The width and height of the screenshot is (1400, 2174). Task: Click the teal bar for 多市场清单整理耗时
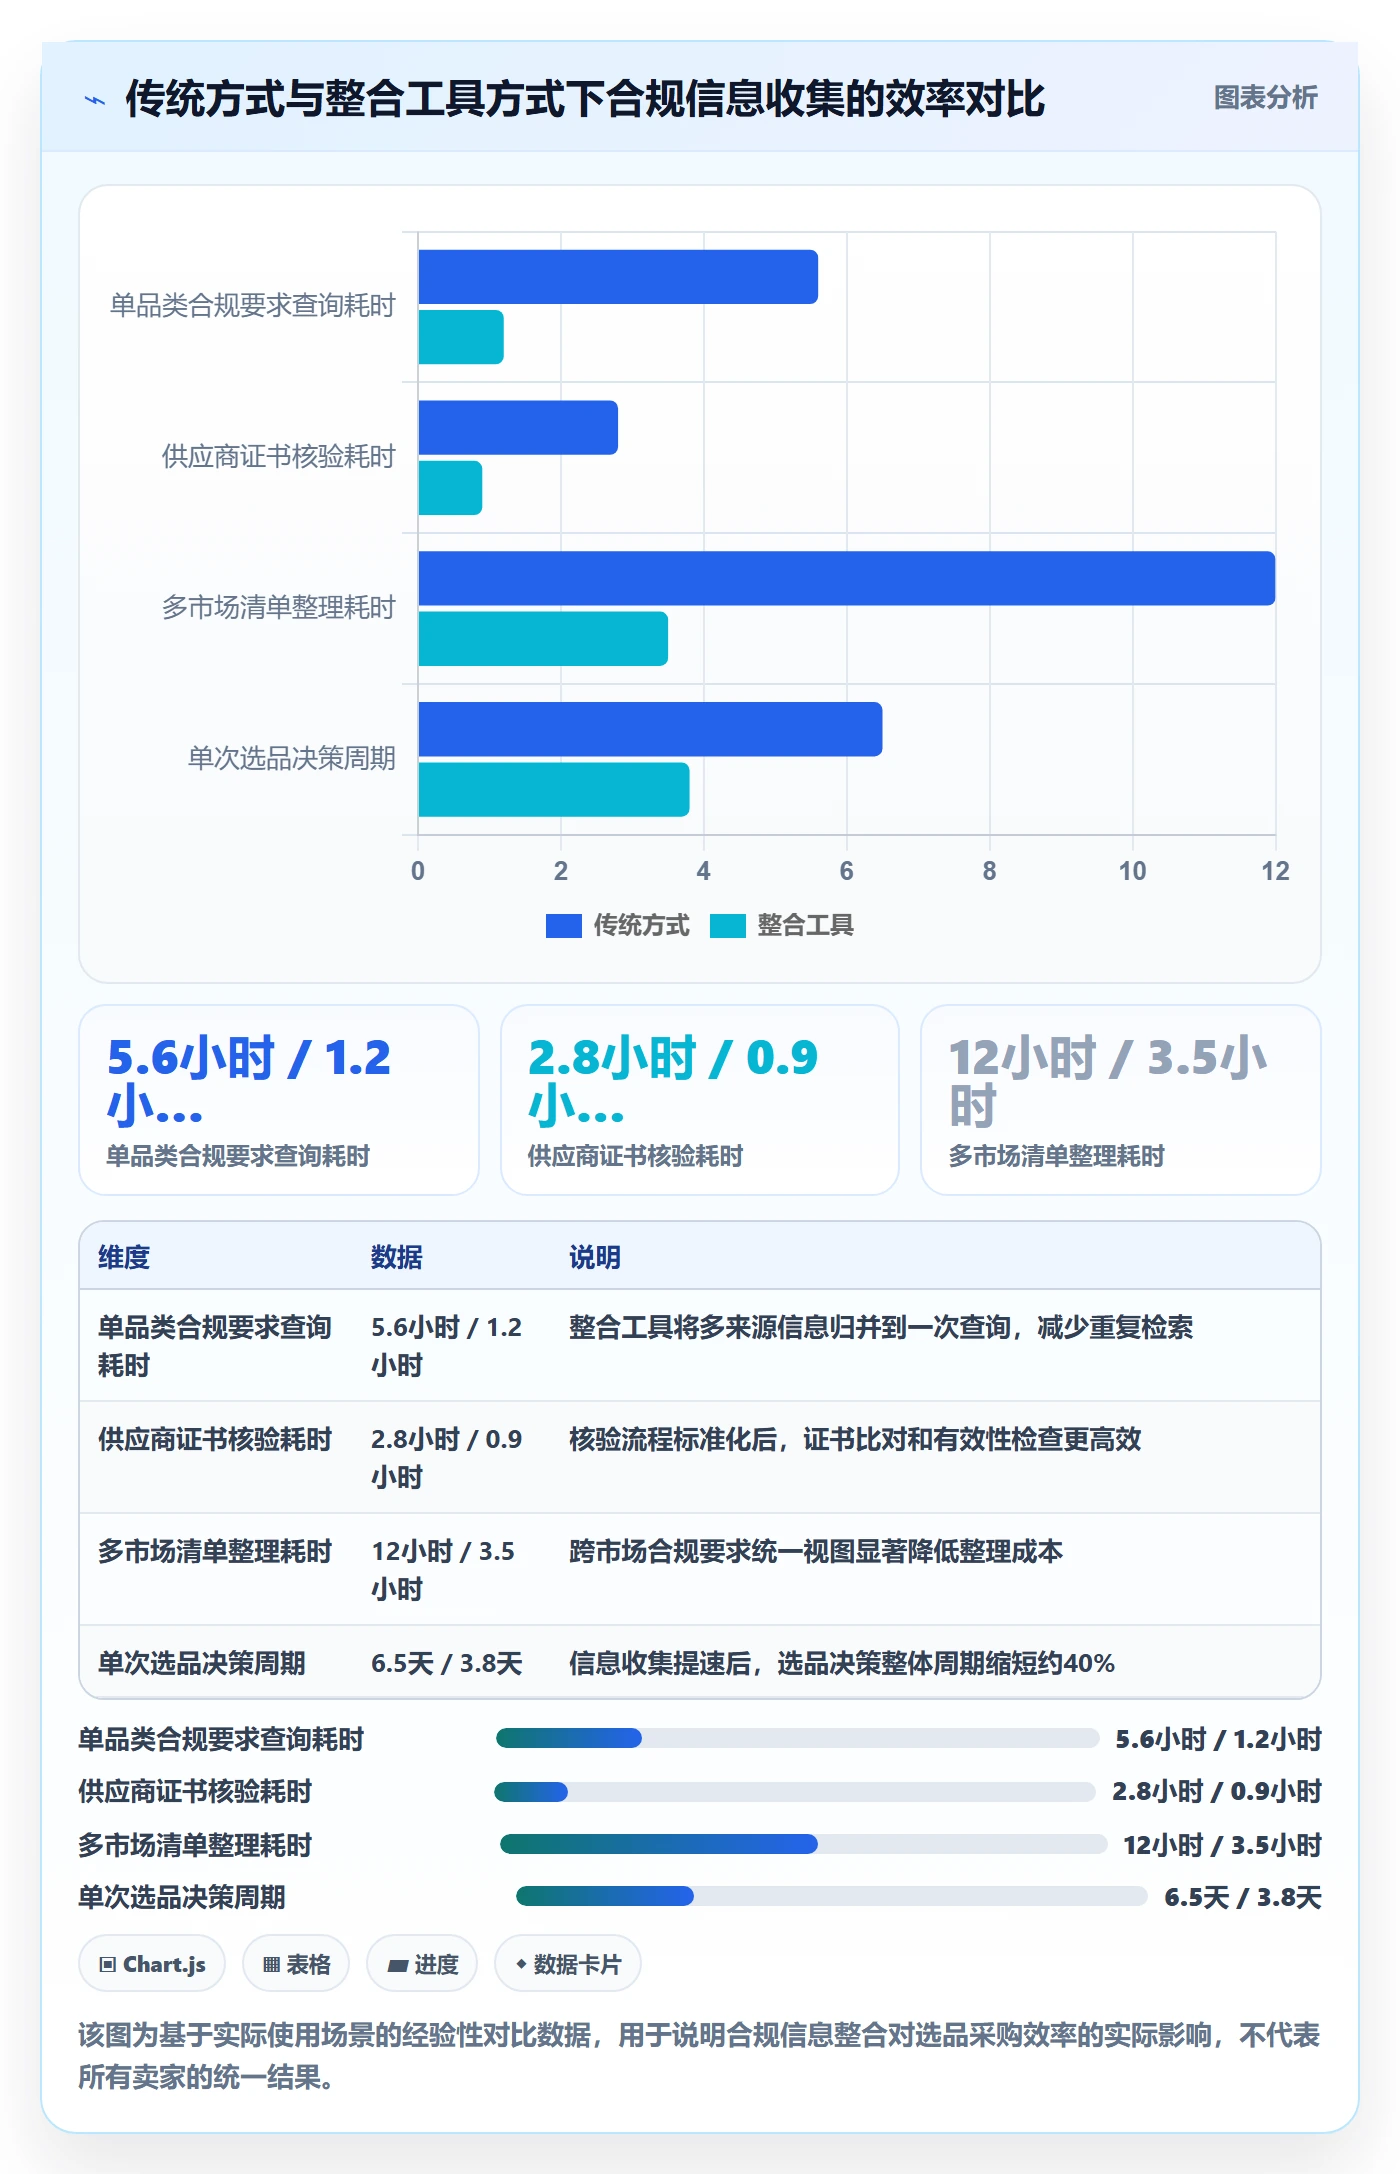543,639
